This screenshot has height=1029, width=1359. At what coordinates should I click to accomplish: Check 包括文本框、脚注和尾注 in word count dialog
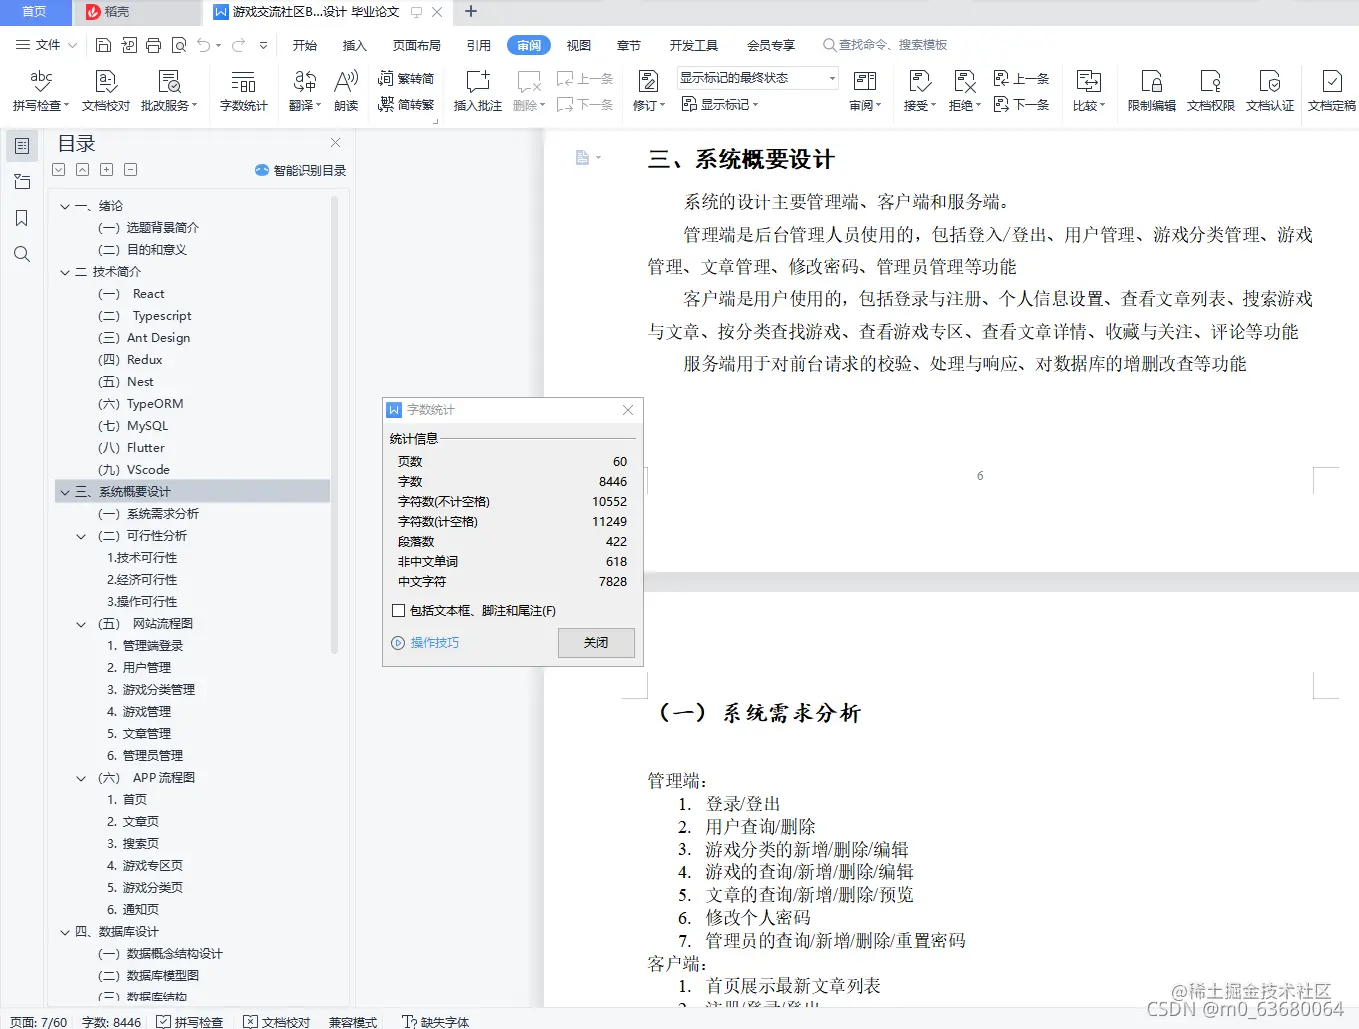(397, 610)
